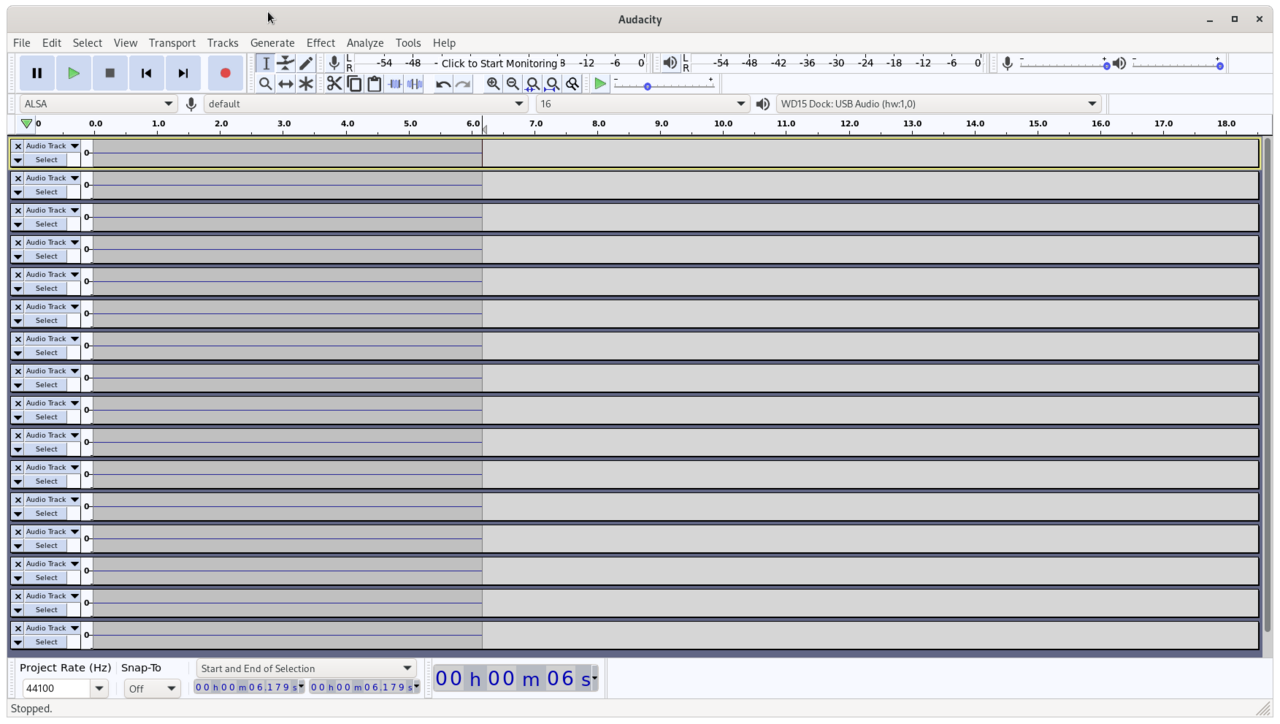1280x724 pixels.
Task: Open the Edit menu
Action: coord(51,43)
